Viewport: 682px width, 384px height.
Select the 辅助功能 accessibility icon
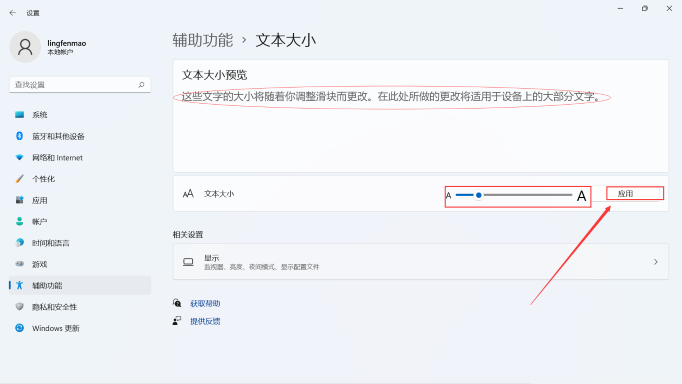point(20,285)
